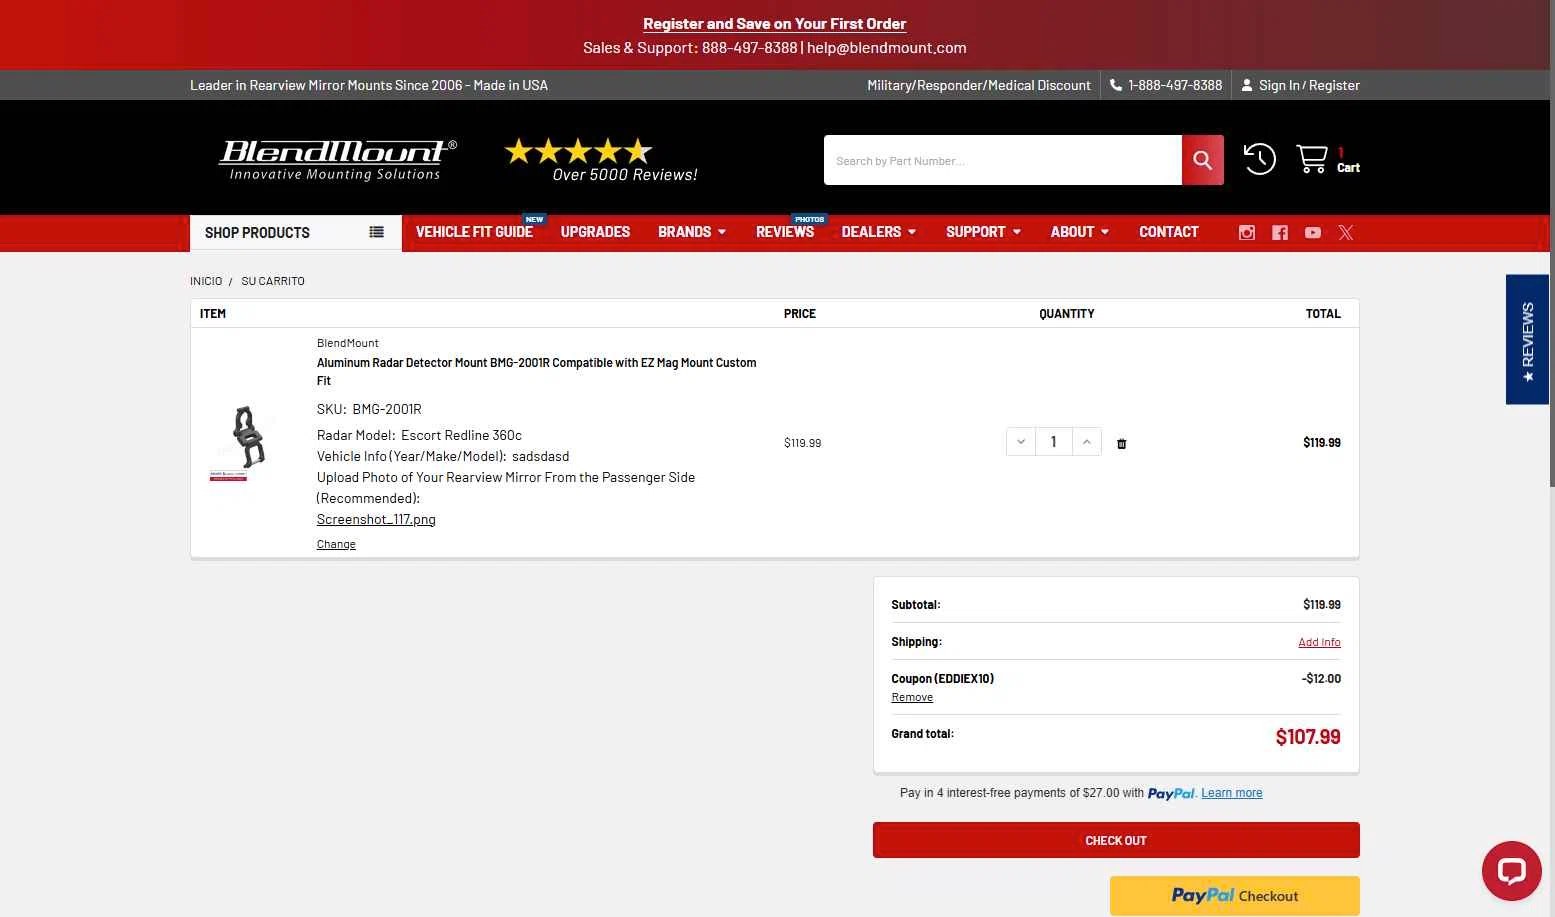Increase item quantity
This screenshot has height=917, width=1555.
1086,442
